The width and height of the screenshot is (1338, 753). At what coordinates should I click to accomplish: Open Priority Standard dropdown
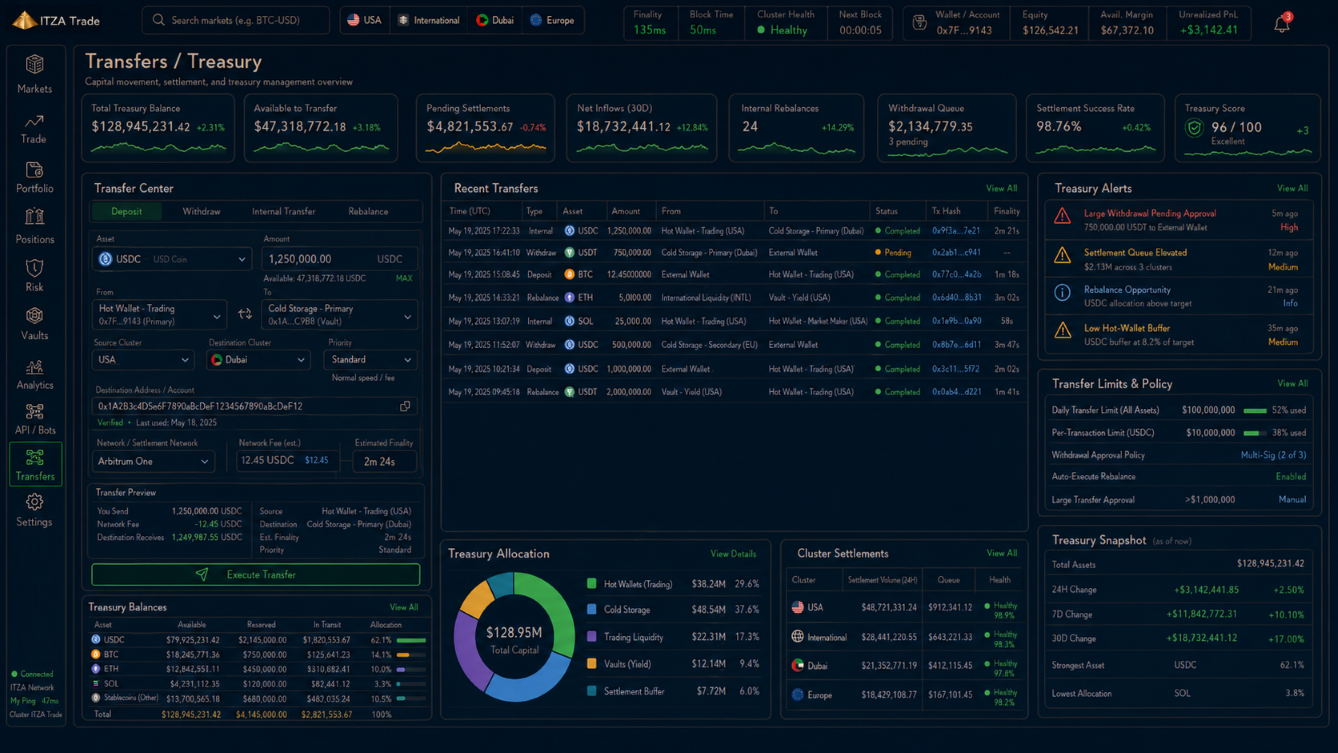[x=370, y=359]
